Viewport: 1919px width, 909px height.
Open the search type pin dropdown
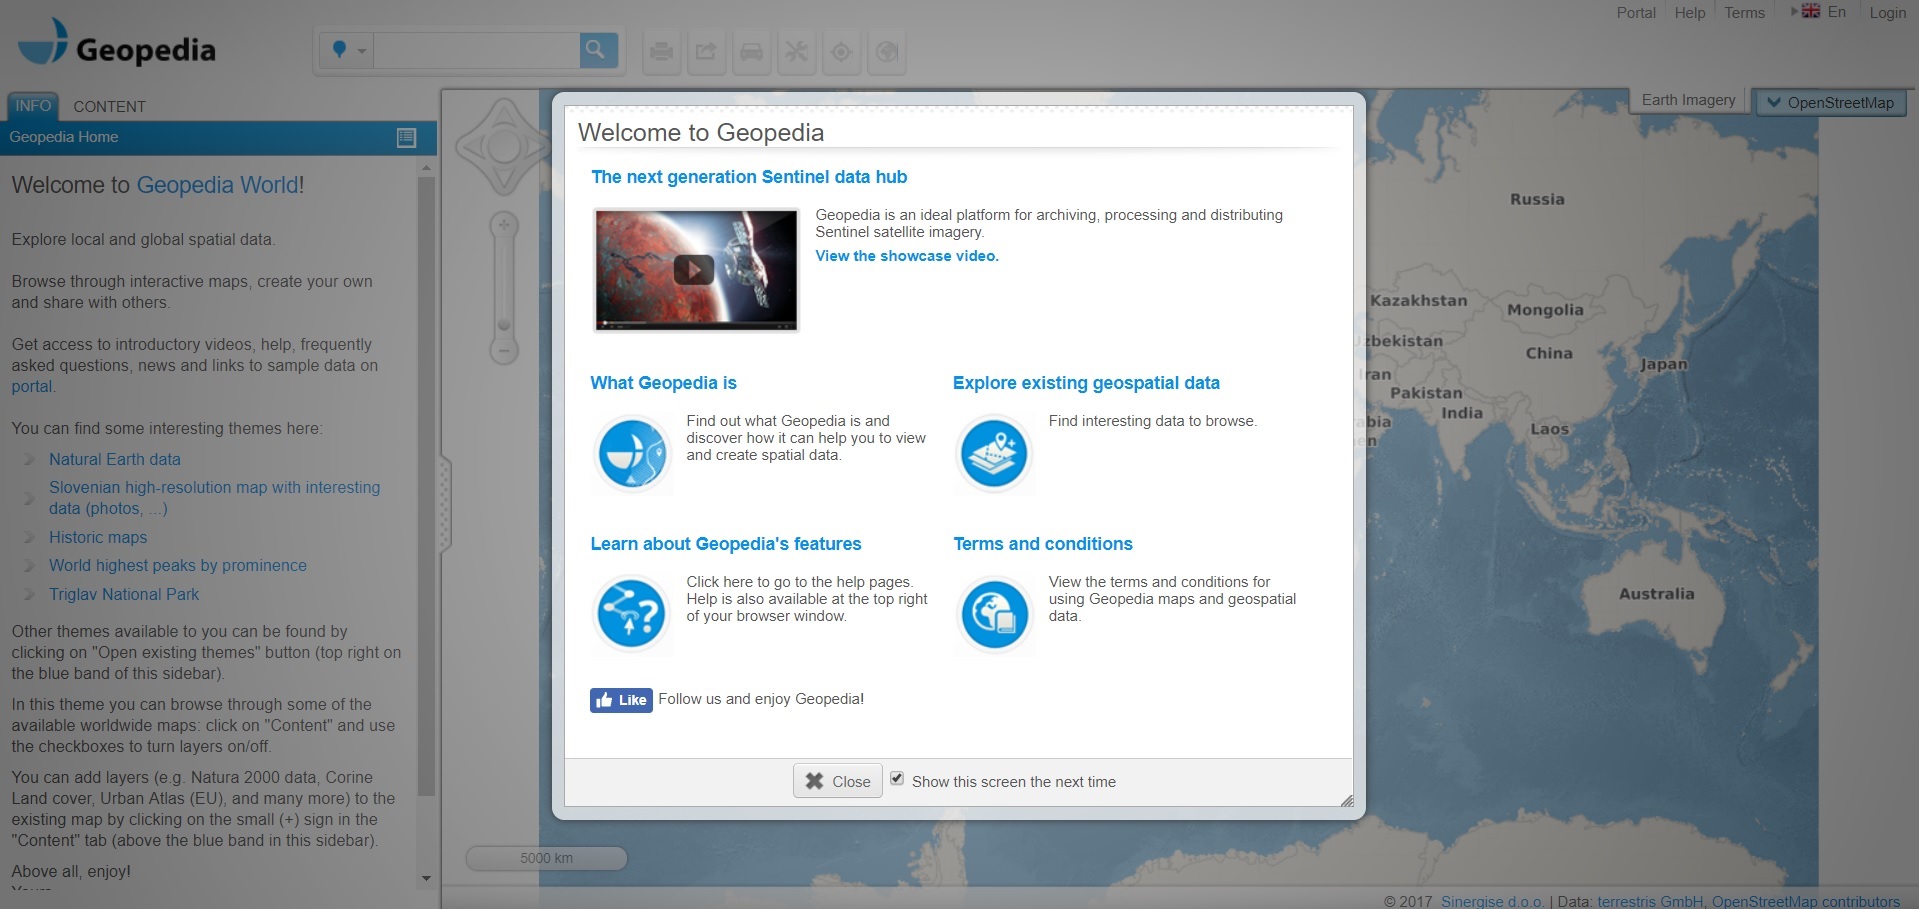tap(347, 50)
